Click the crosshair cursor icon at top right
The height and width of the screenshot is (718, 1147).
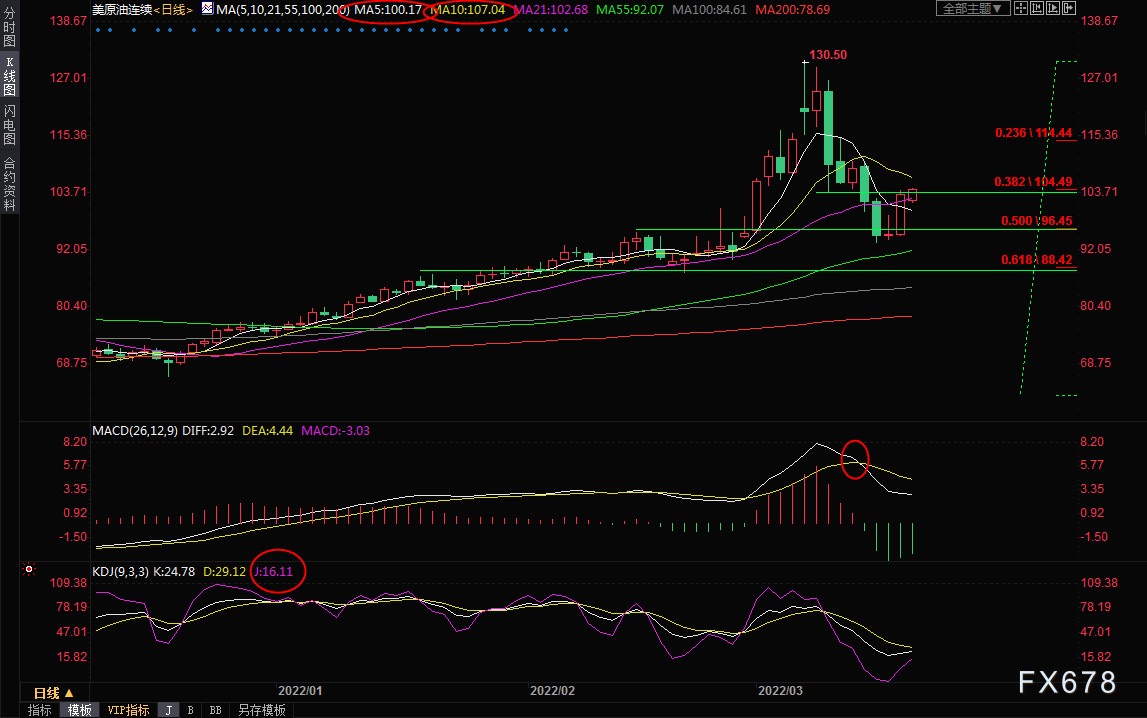[x=1021, y=8]
